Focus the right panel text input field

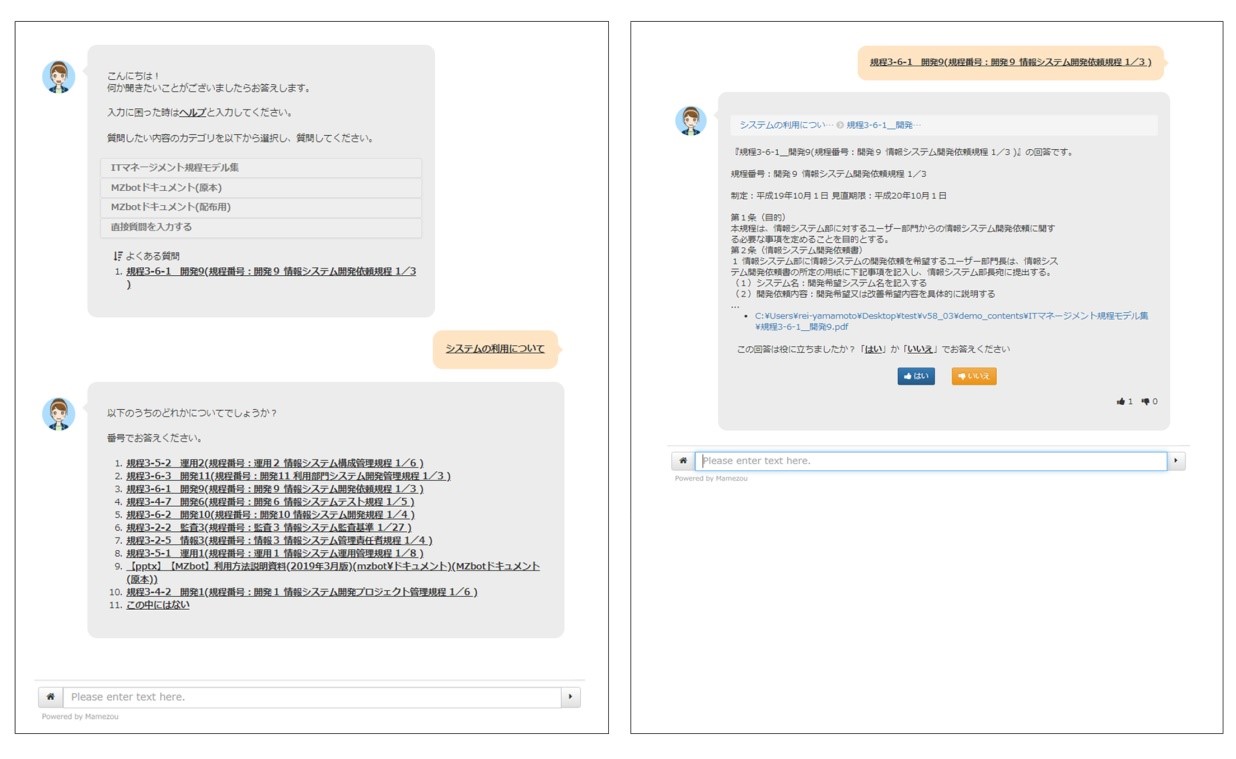pyautogui.click(x=931, y=461)
